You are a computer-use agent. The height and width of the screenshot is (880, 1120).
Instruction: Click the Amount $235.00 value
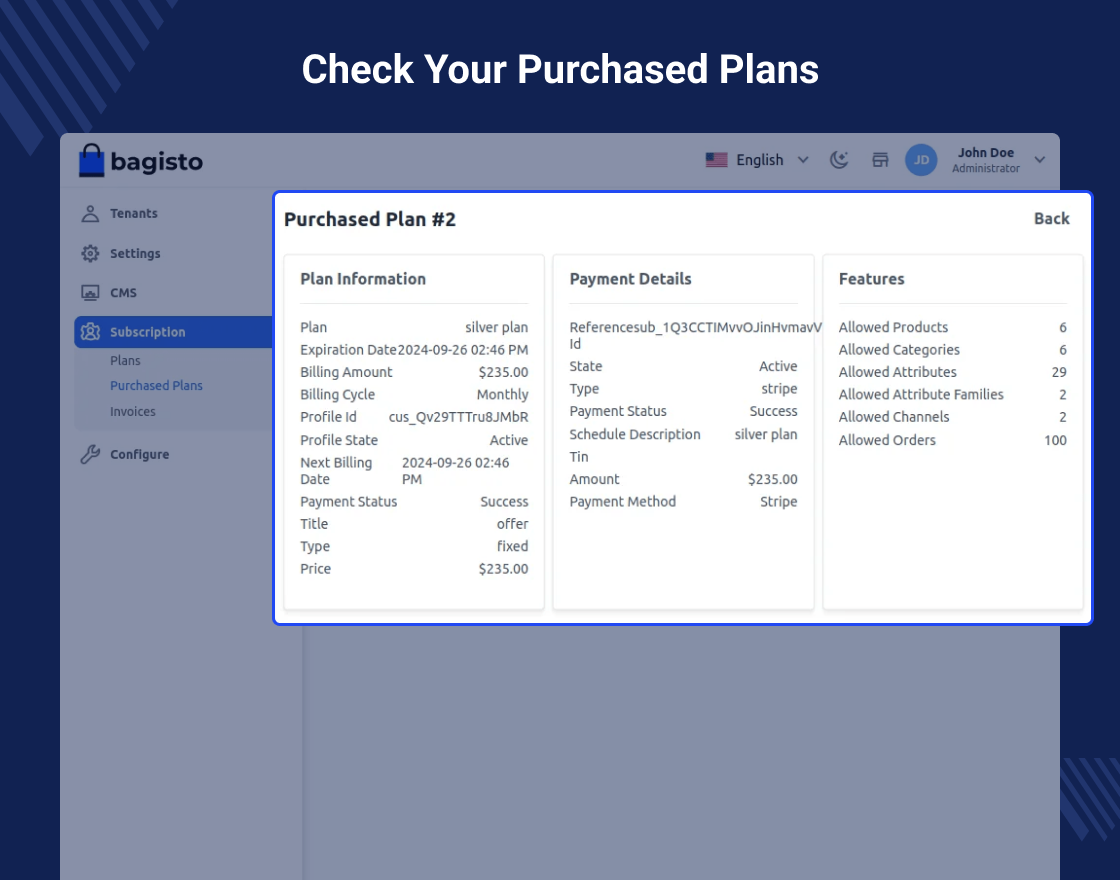tap(773, 479)
